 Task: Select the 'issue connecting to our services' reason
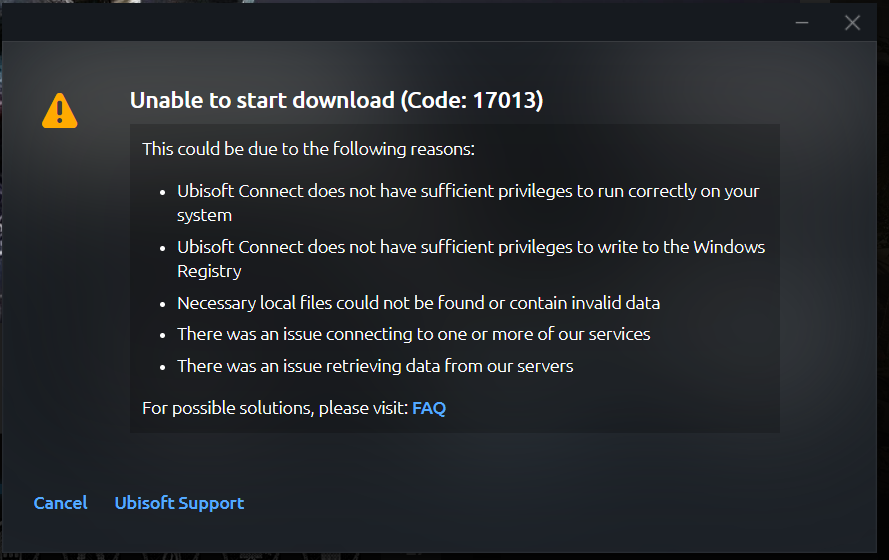pos(413,334)
